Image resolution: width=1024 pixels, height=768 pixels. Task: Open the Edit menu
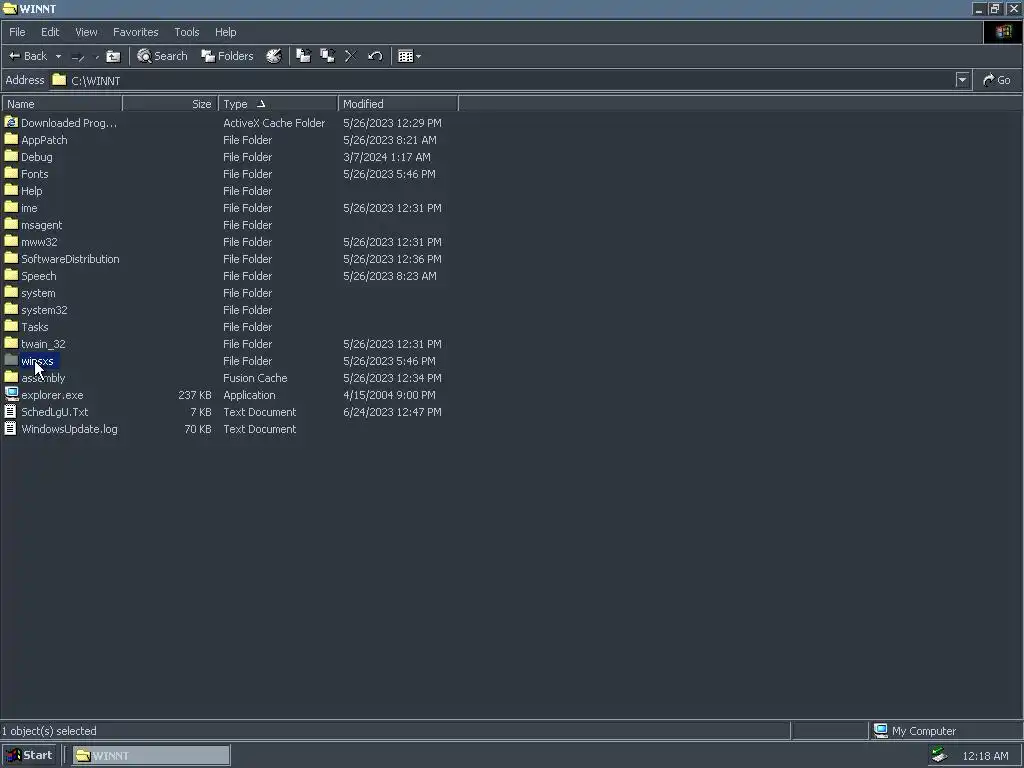click(50, 32)
